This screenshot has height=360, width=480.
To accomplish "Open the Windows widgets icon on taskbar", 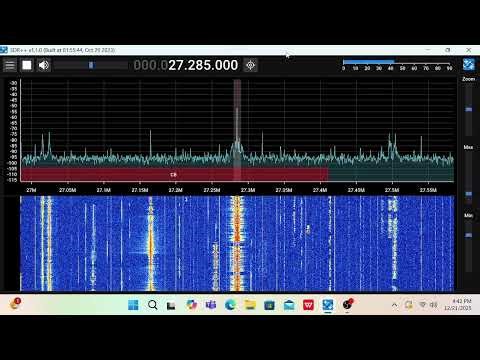I will coord(15,304).
